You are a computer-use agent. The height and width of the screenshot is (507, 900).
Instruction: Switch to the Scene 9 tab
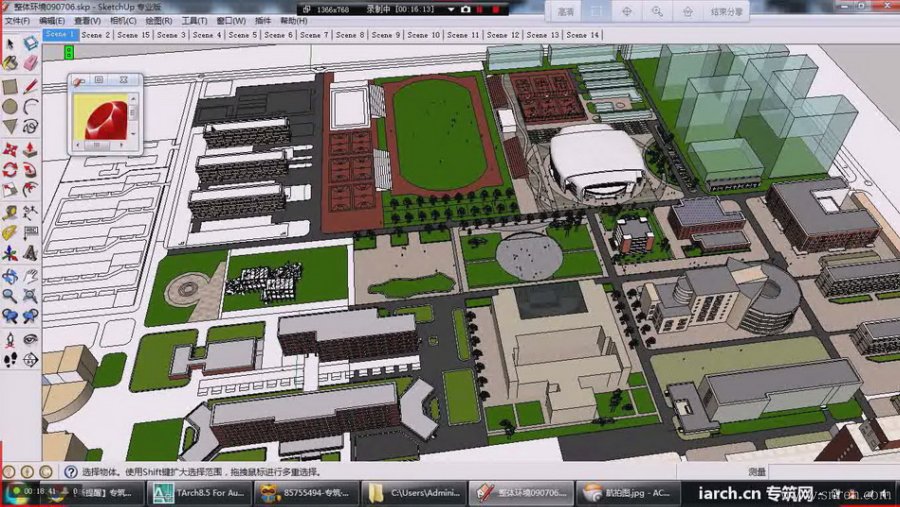coord(386,35)
